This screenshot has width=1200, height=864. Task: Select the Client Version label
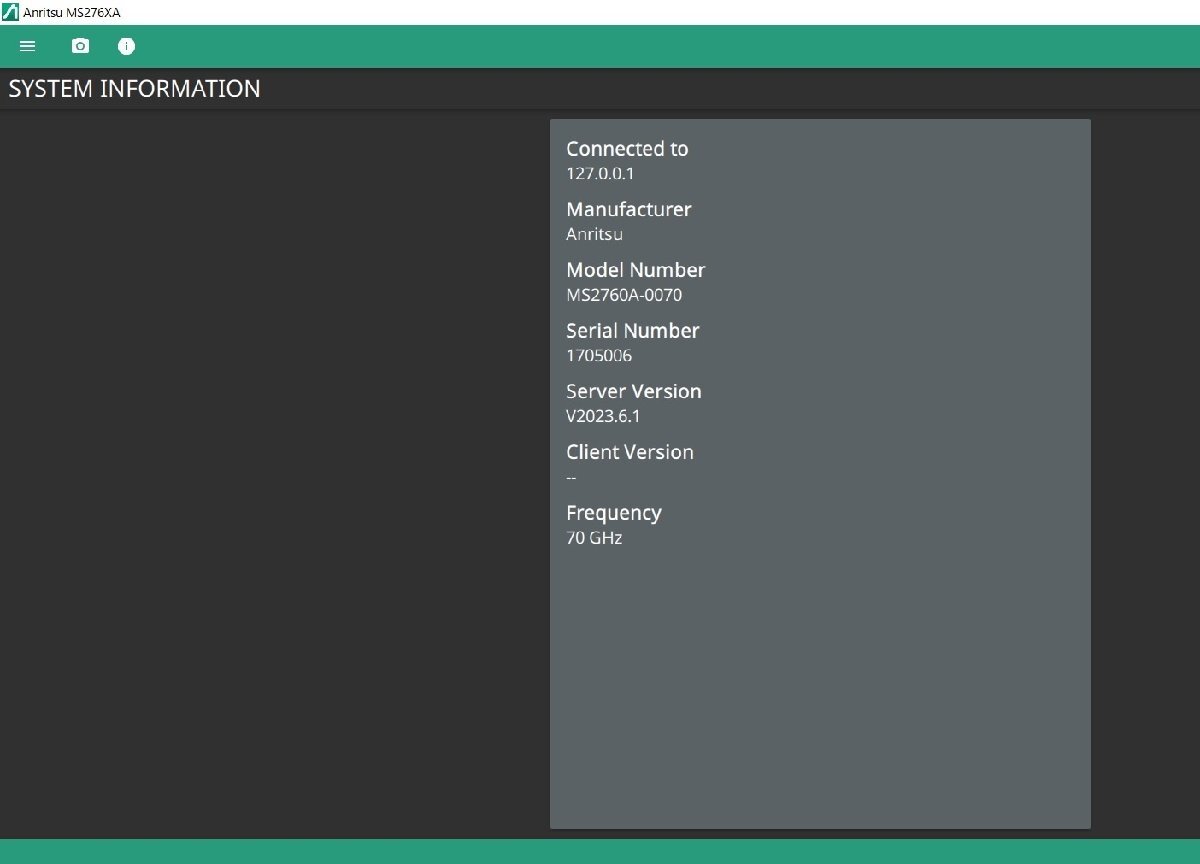(x=629, y=452)
